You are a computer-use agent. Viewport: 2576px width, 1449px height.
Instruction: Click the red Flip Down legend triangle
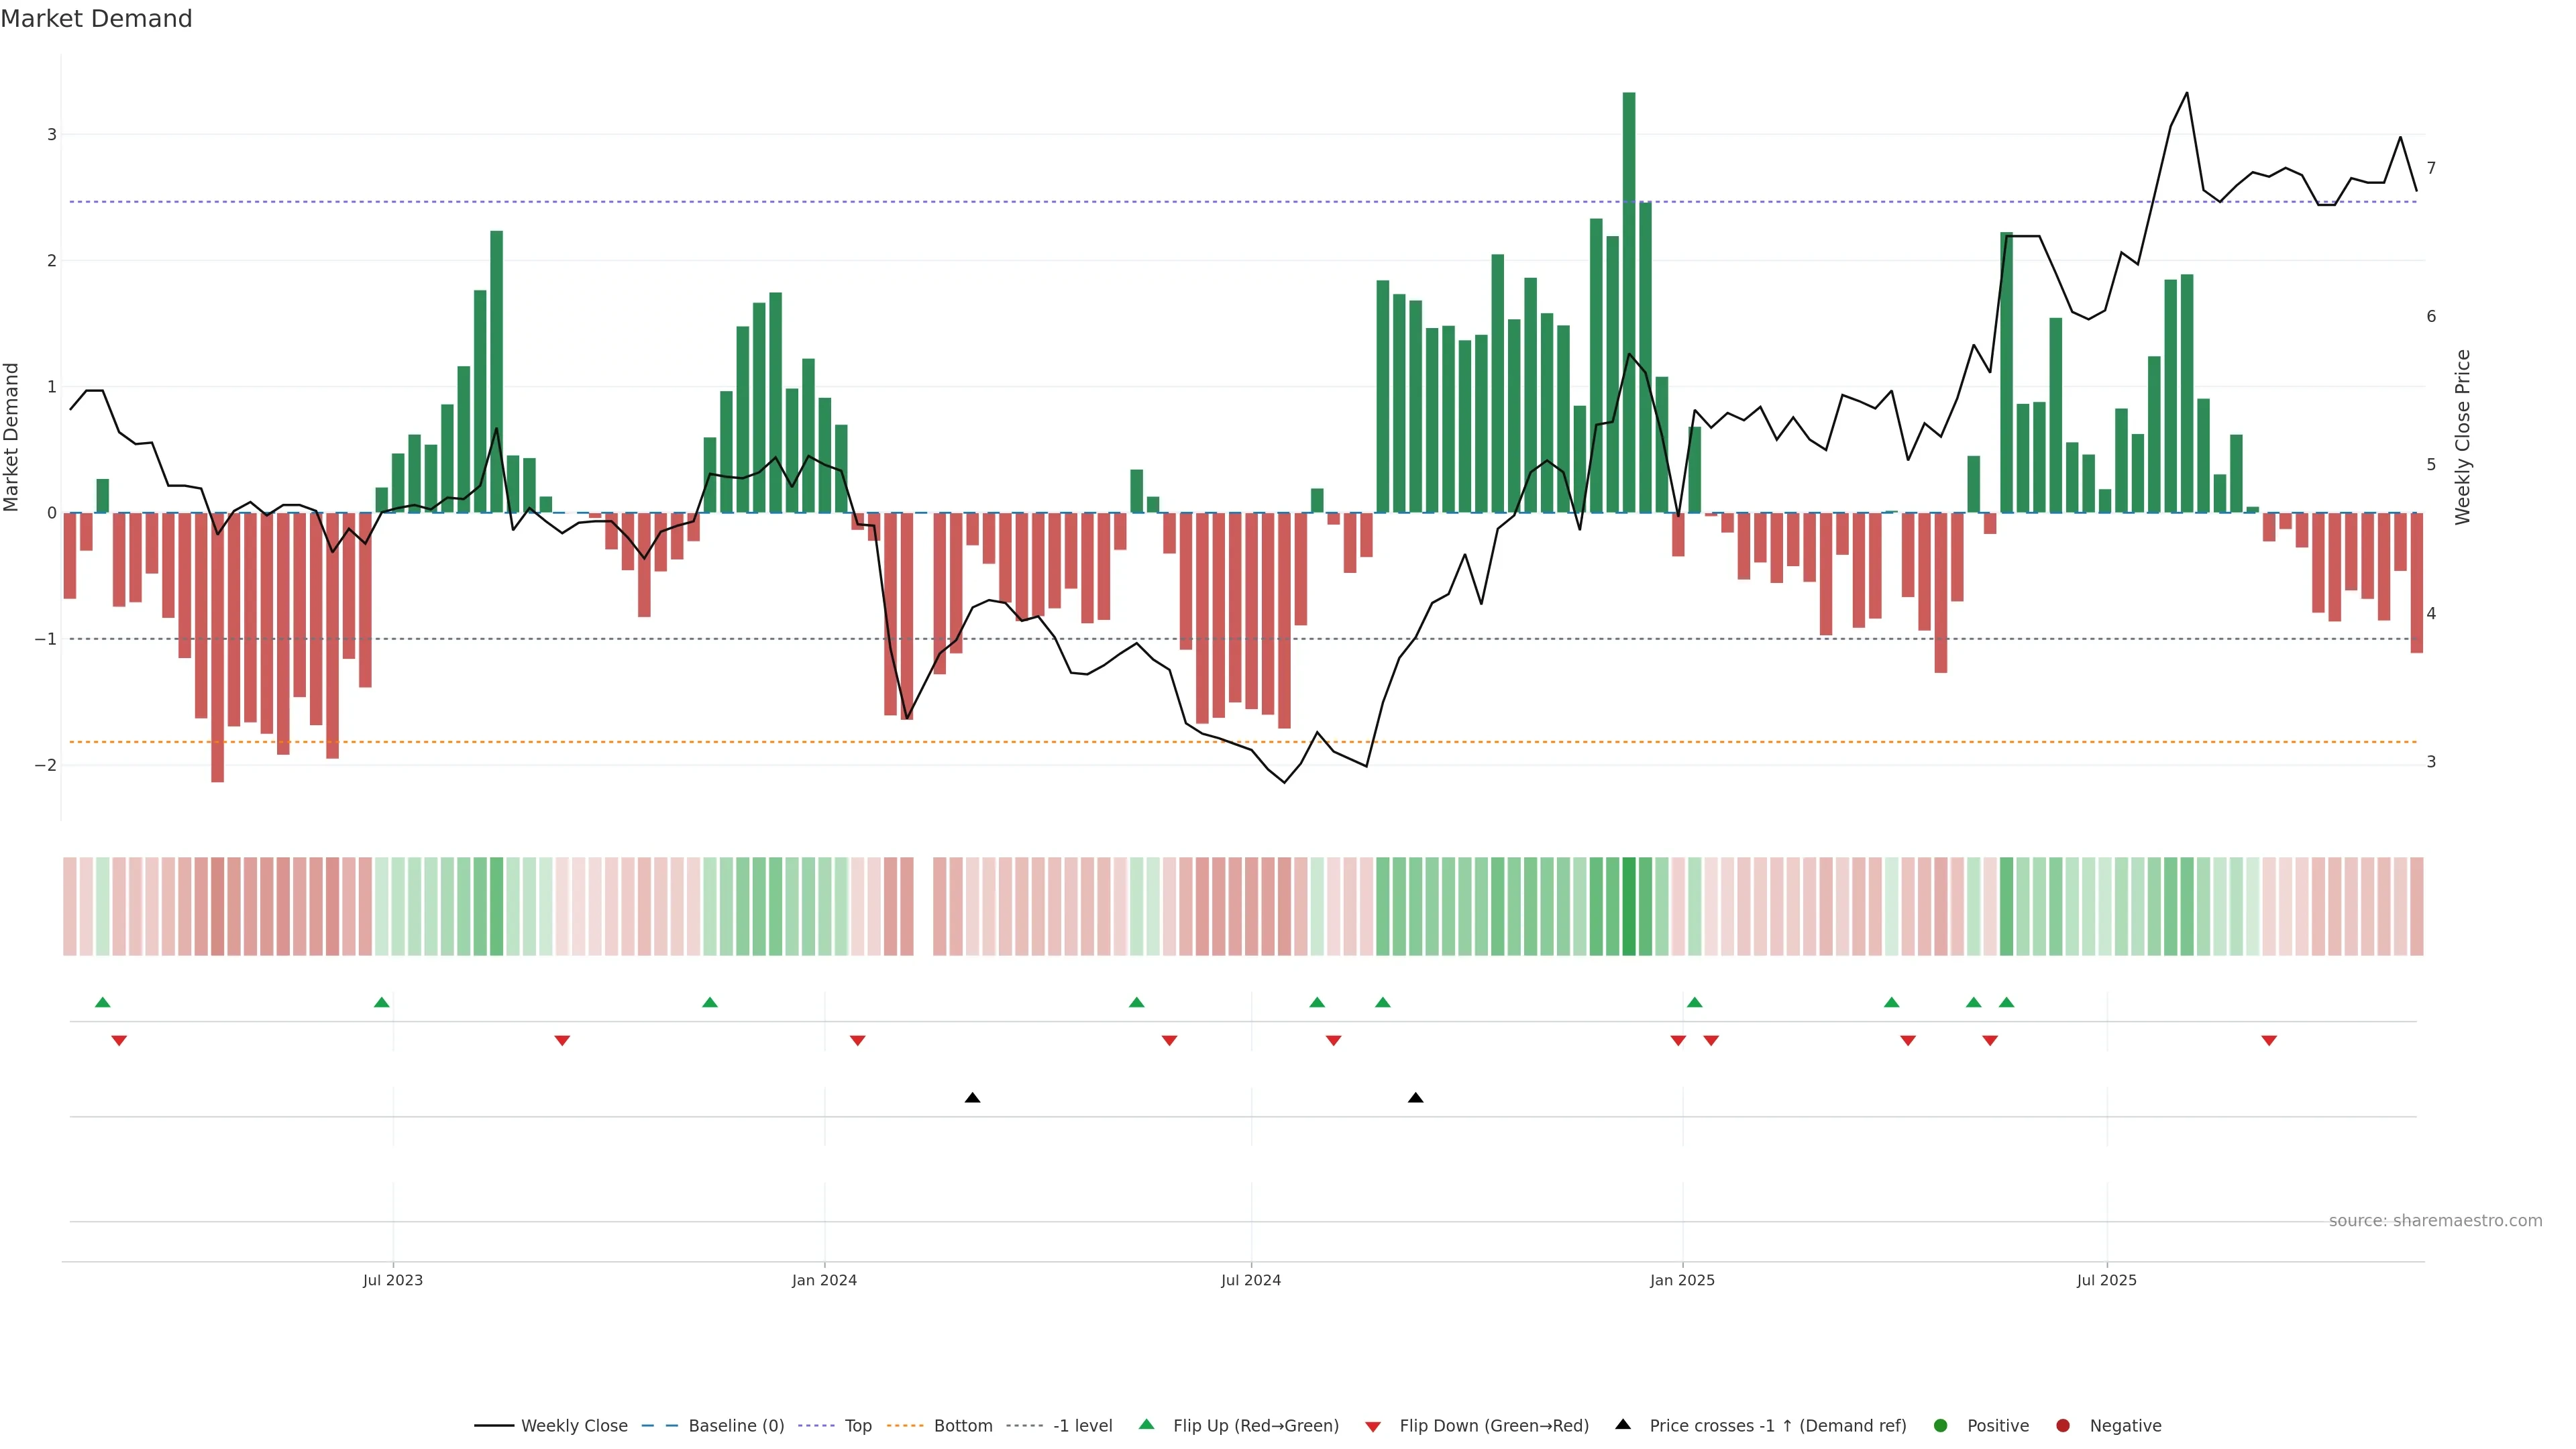pyautogui.click(x=1373, y=1426)
